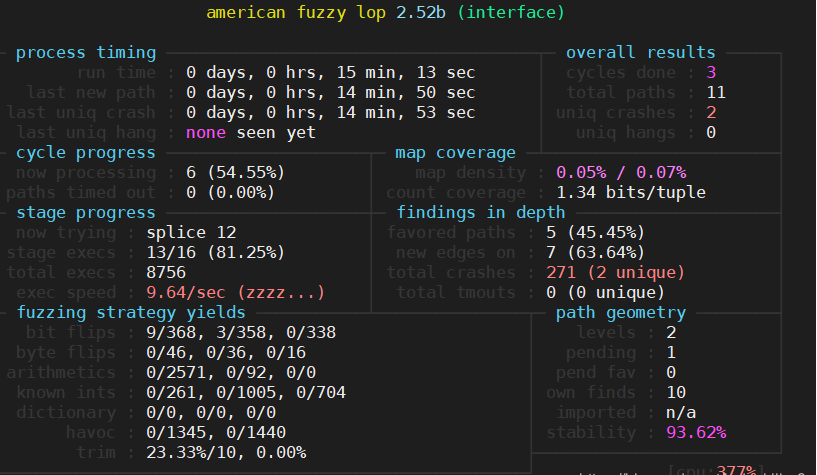
Task: Click the 'stability' label
Action: tap(590, 432)
